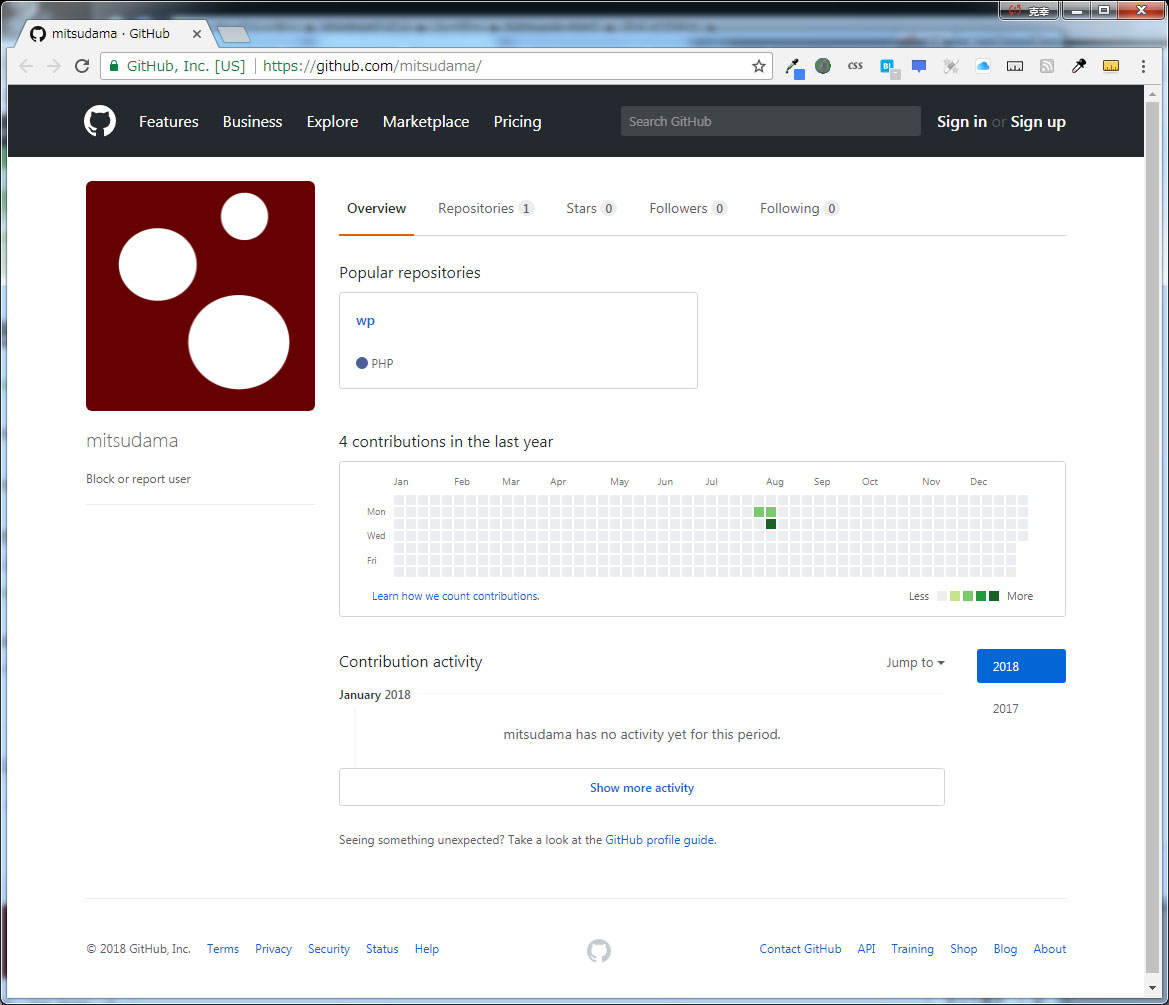Click the darkest green legend swatch beside More

point(994,596)
